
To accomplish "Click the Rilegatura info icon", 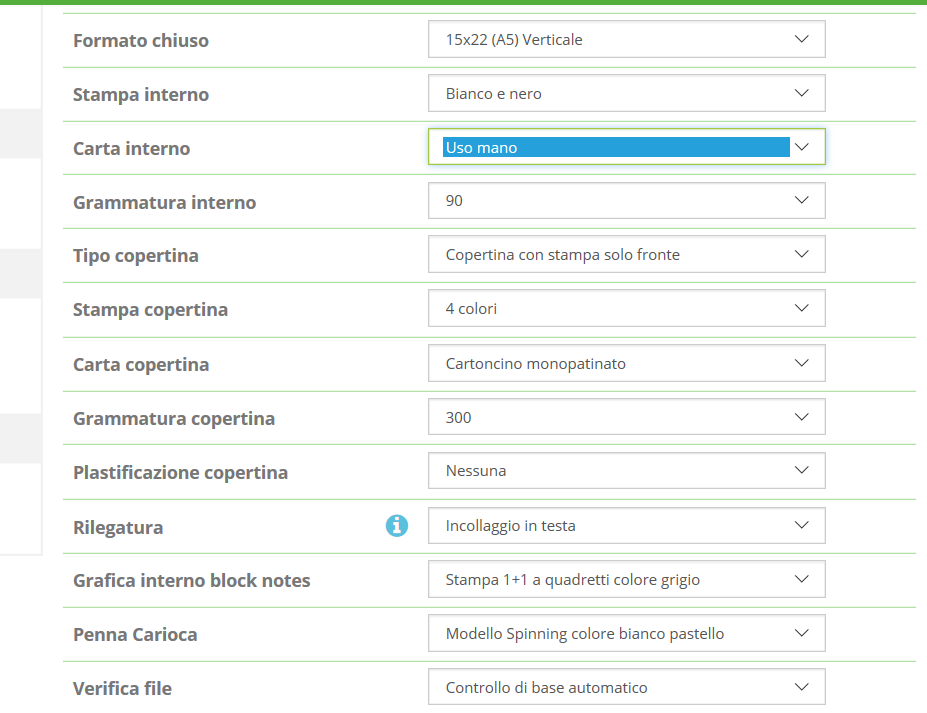I will point(397,525).
